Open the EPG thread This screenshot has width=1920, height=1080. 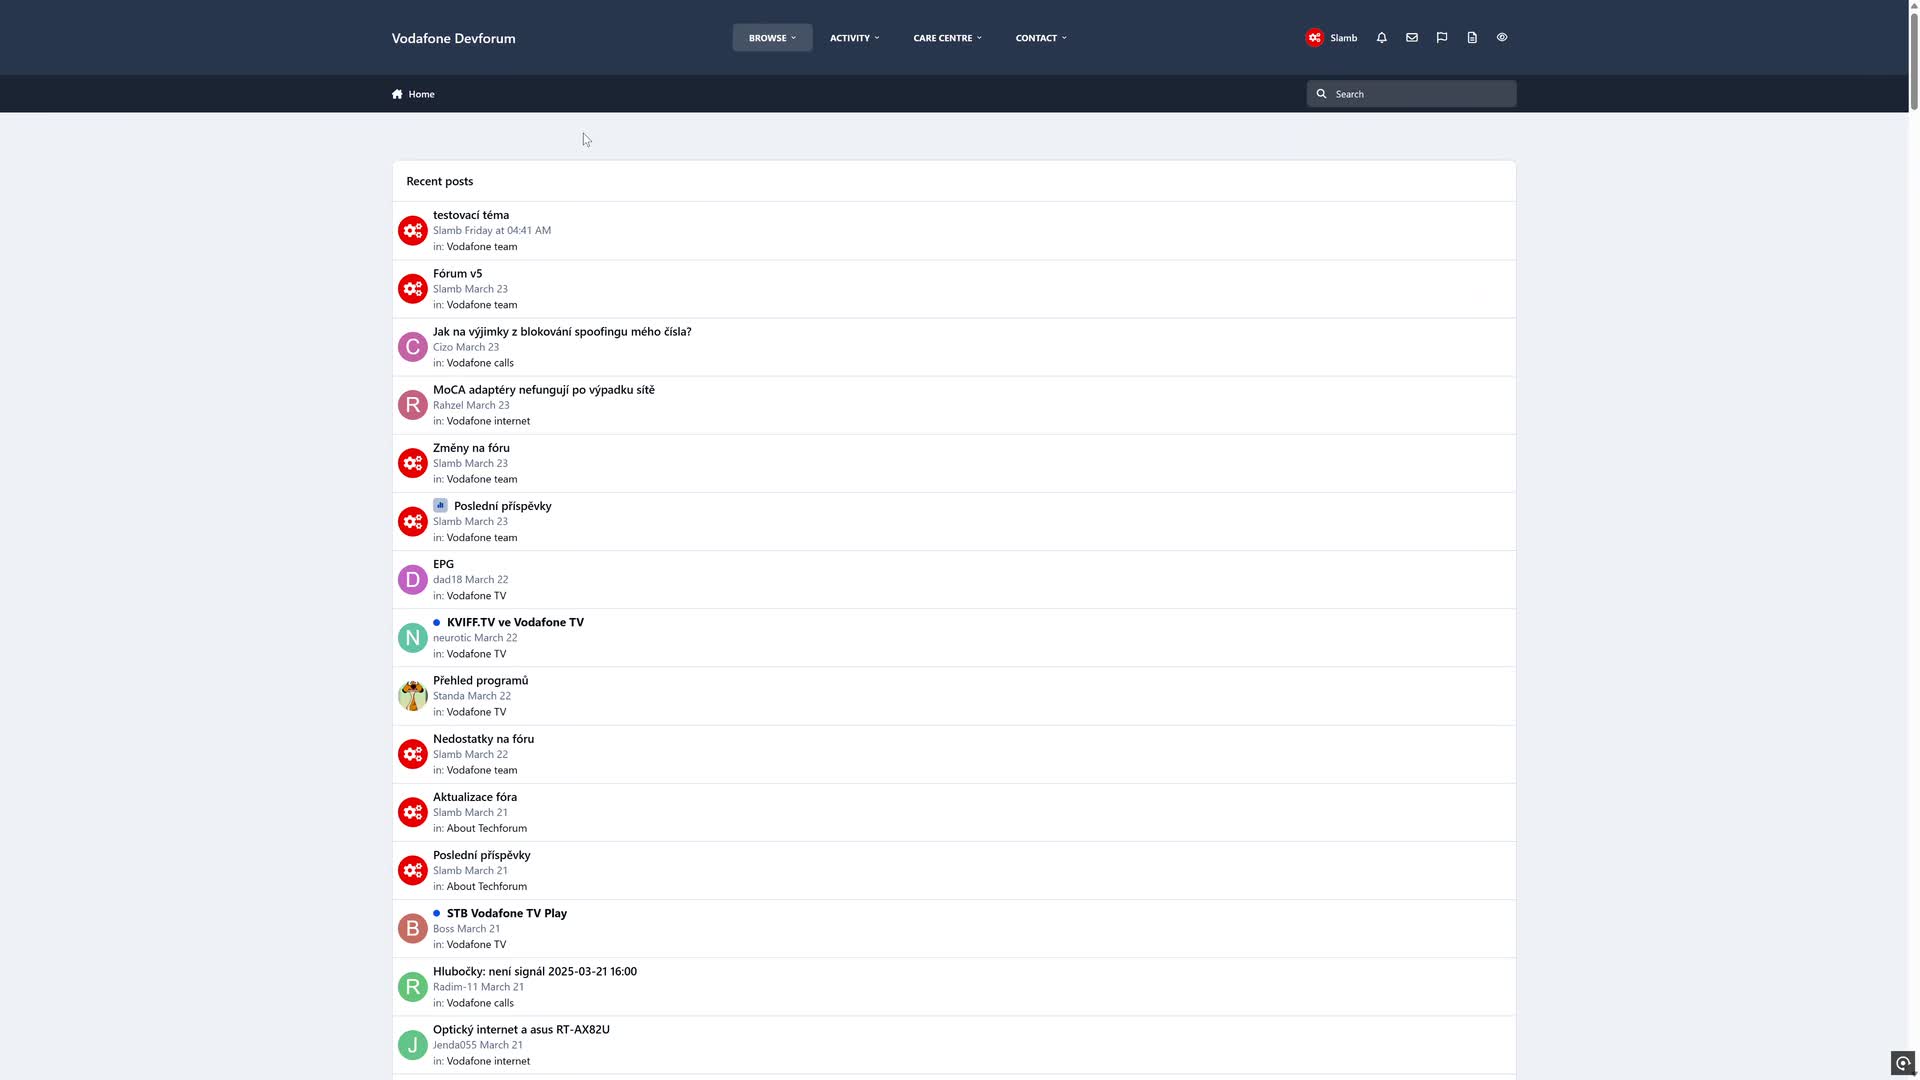pyautogui.click(x=443, y=564)
